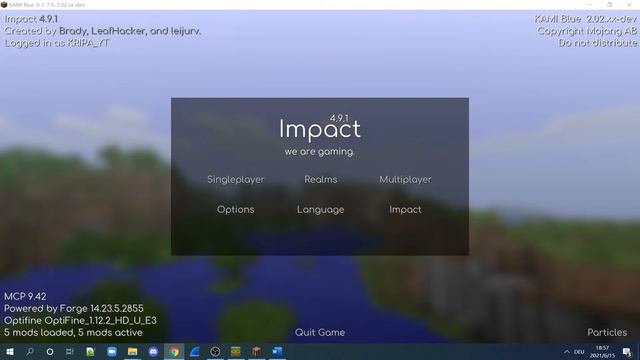Click the 'Logged in as KRIPA_YT' text
This screenshot has height=360, width=640.
[x=57, y=43]
